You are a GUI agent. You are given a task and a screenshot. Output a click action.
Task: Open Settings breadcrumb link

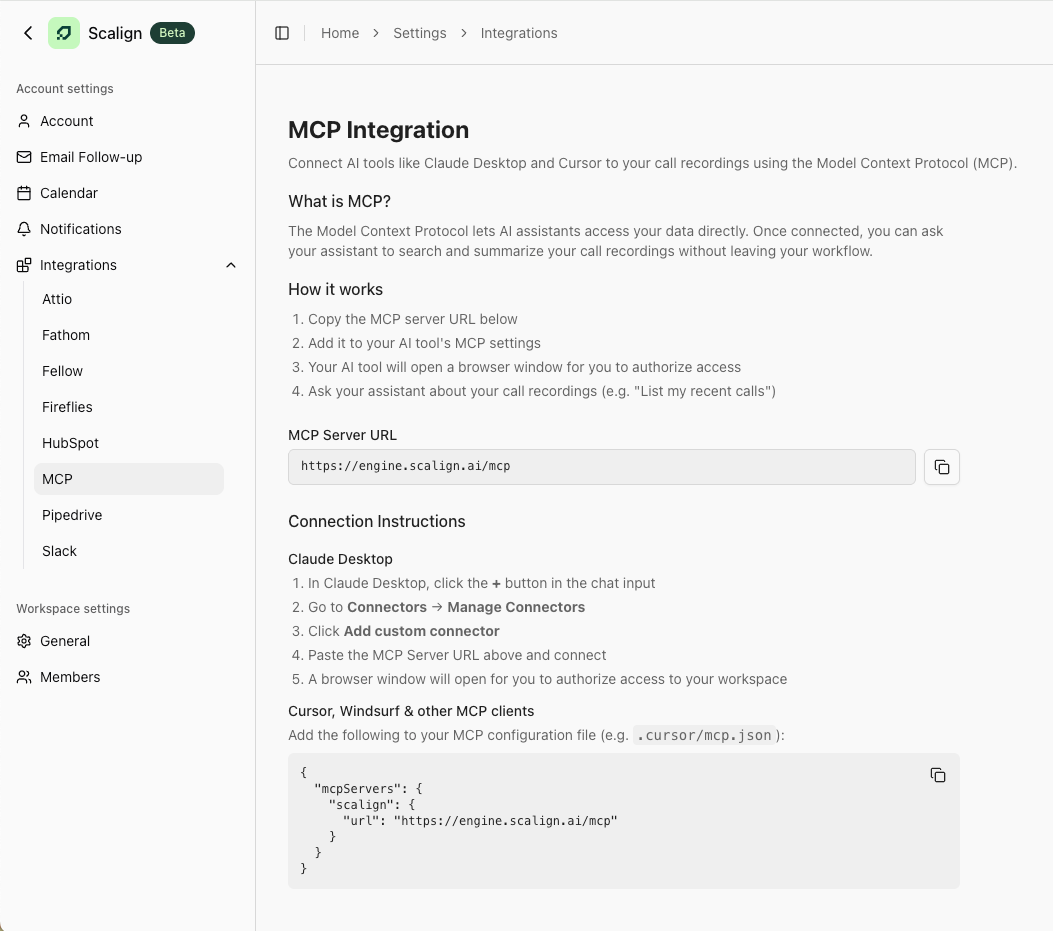pyautogui.click(x=420, y=33)
